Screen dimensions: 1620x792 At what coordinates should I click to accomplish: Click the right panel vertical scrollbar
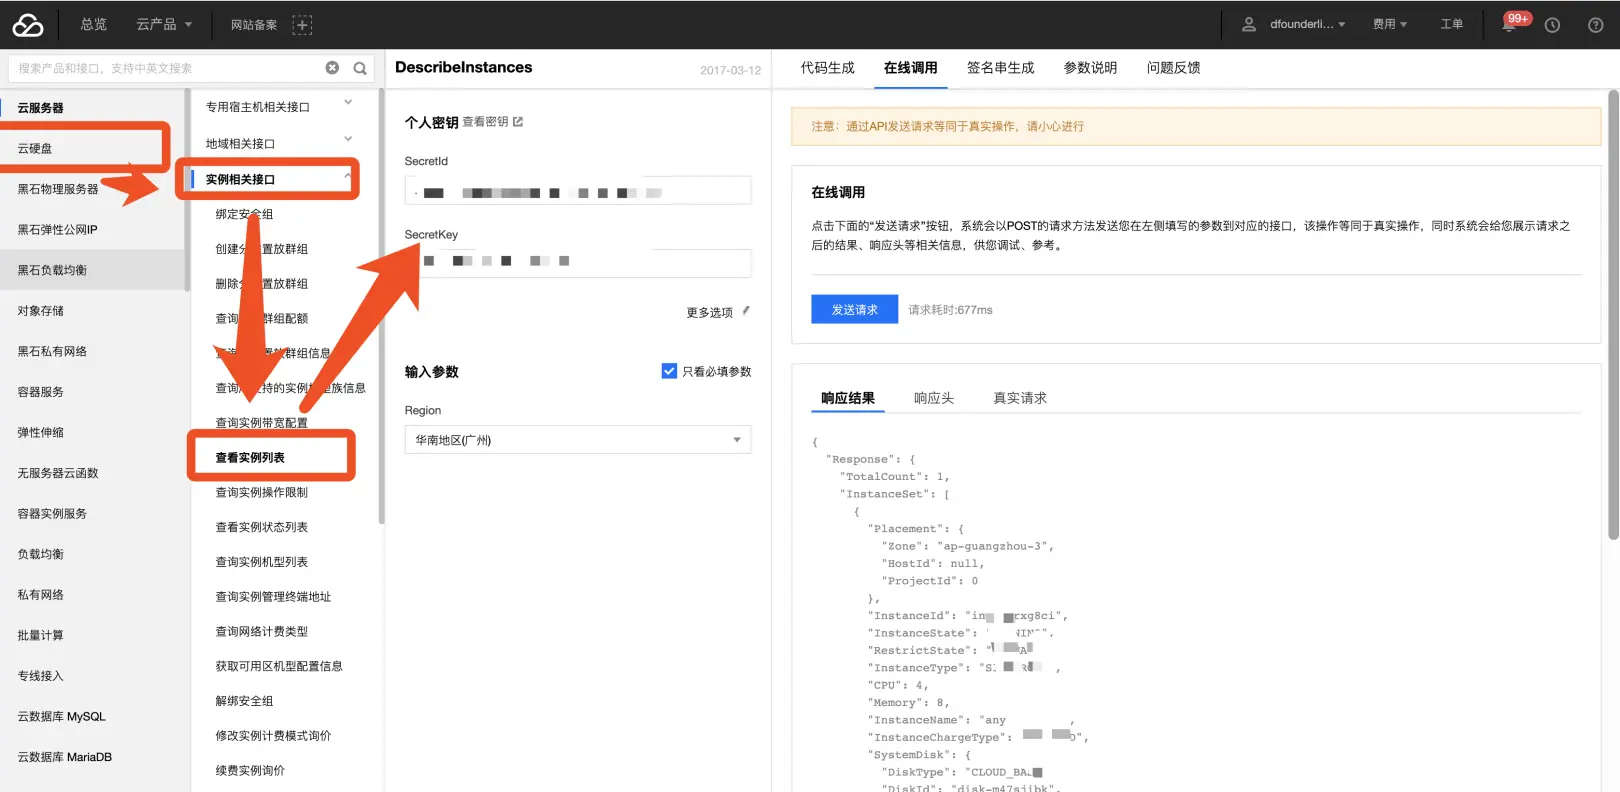coord(1613,315)
